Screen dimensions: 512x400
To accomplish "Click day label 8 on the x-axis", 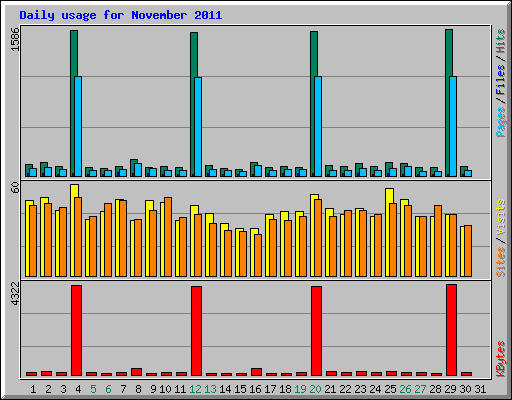I will (x=138, y=389).
